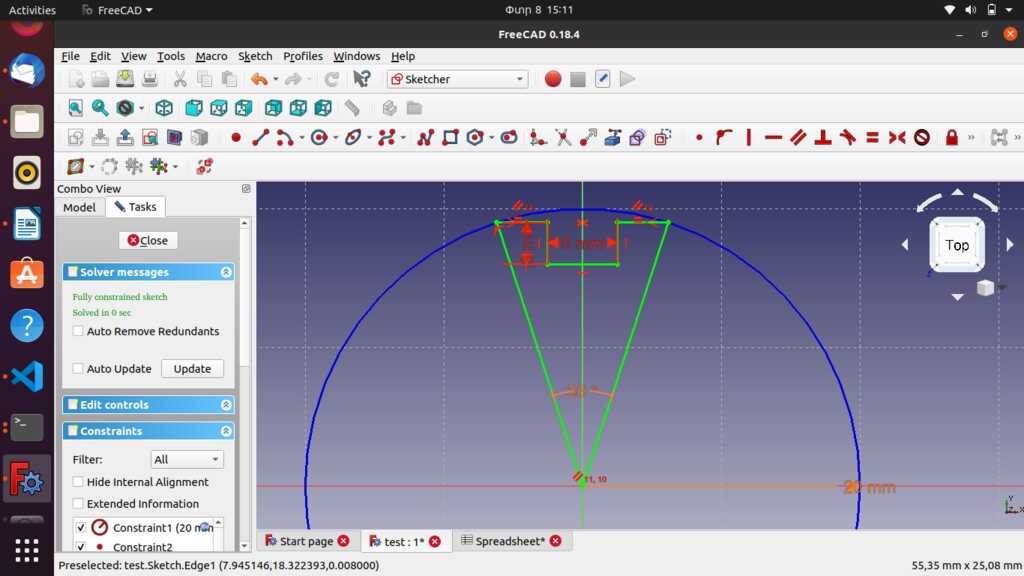Click the Top face of navigation cube
This screenshot has width=1024, height=576.
point(957,245)
